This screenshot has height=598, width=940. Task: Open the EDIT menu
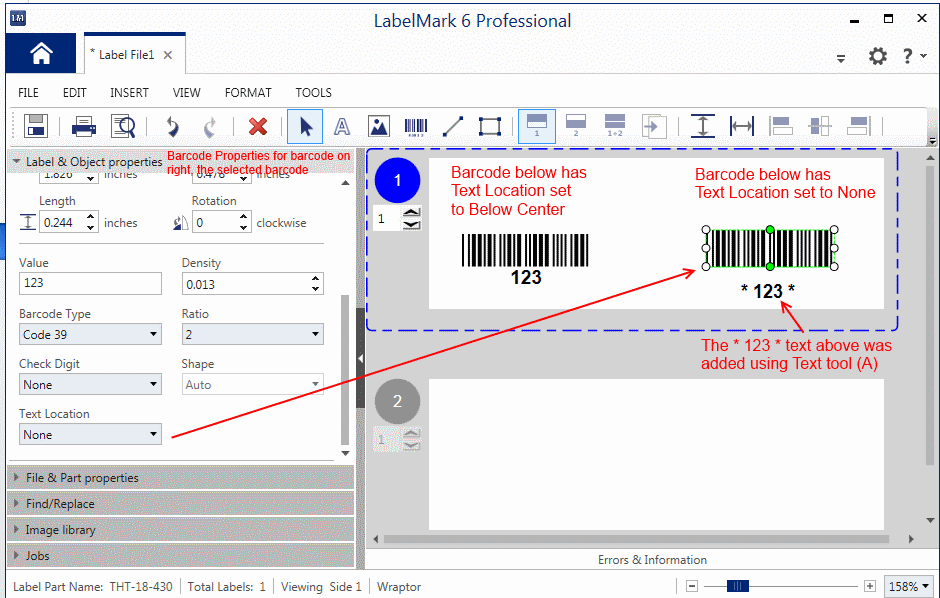[74, 92]
